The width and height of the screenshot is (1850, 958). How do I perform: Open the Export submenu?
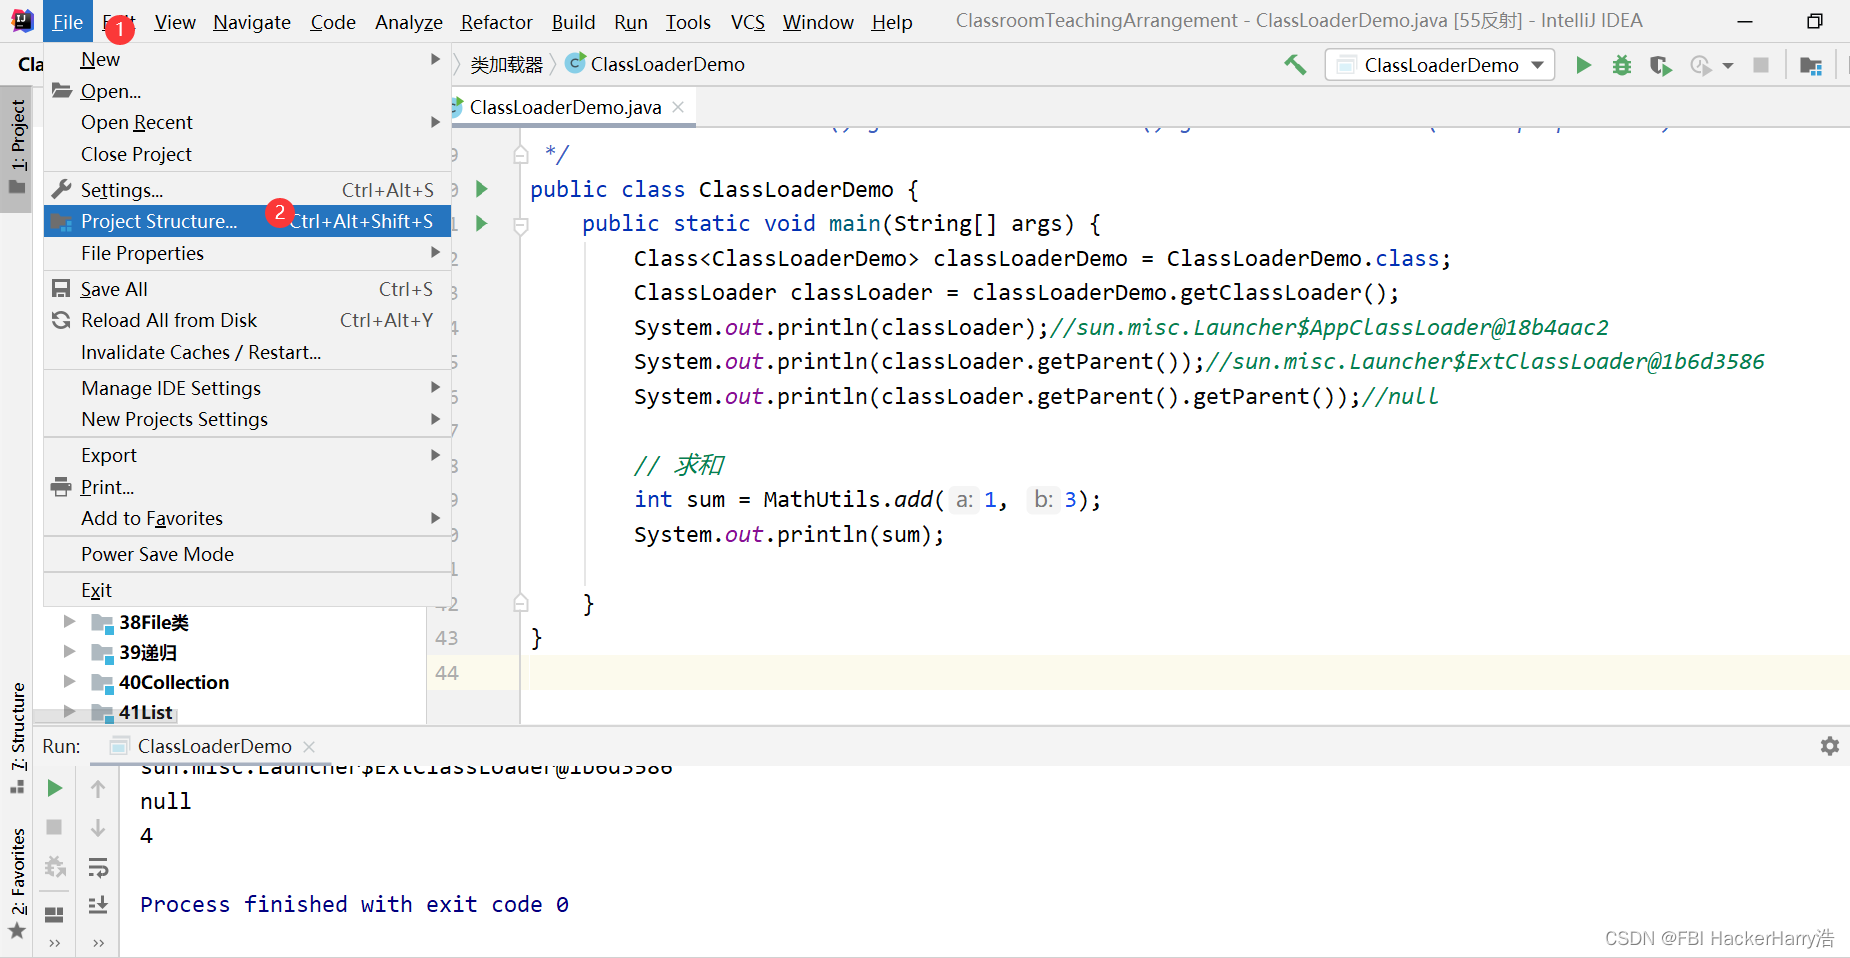(x=247, y=455)
